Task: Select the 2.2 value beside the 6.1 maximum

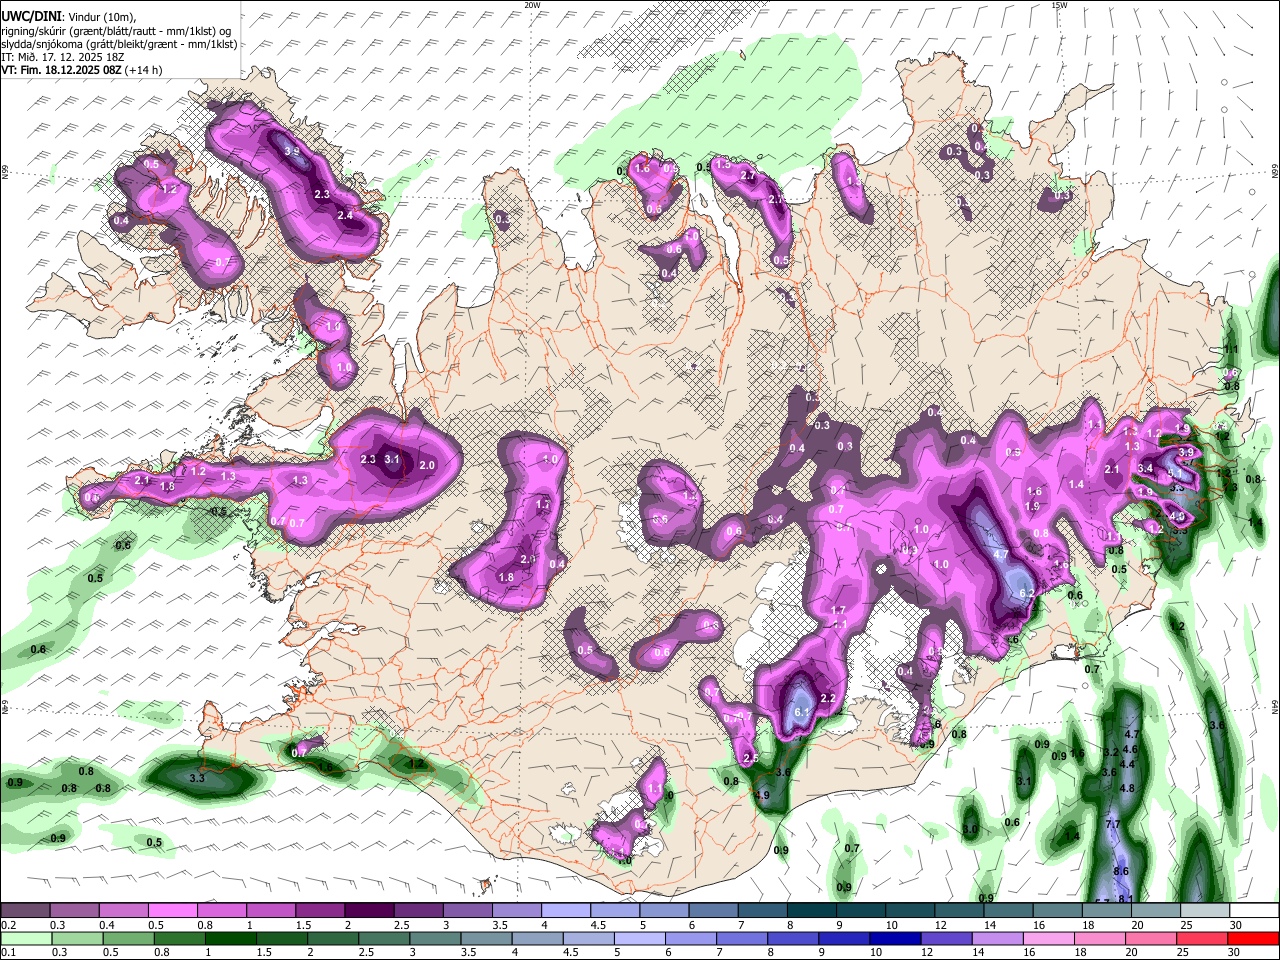Action: pyautogui.click(x=828, y=698)
